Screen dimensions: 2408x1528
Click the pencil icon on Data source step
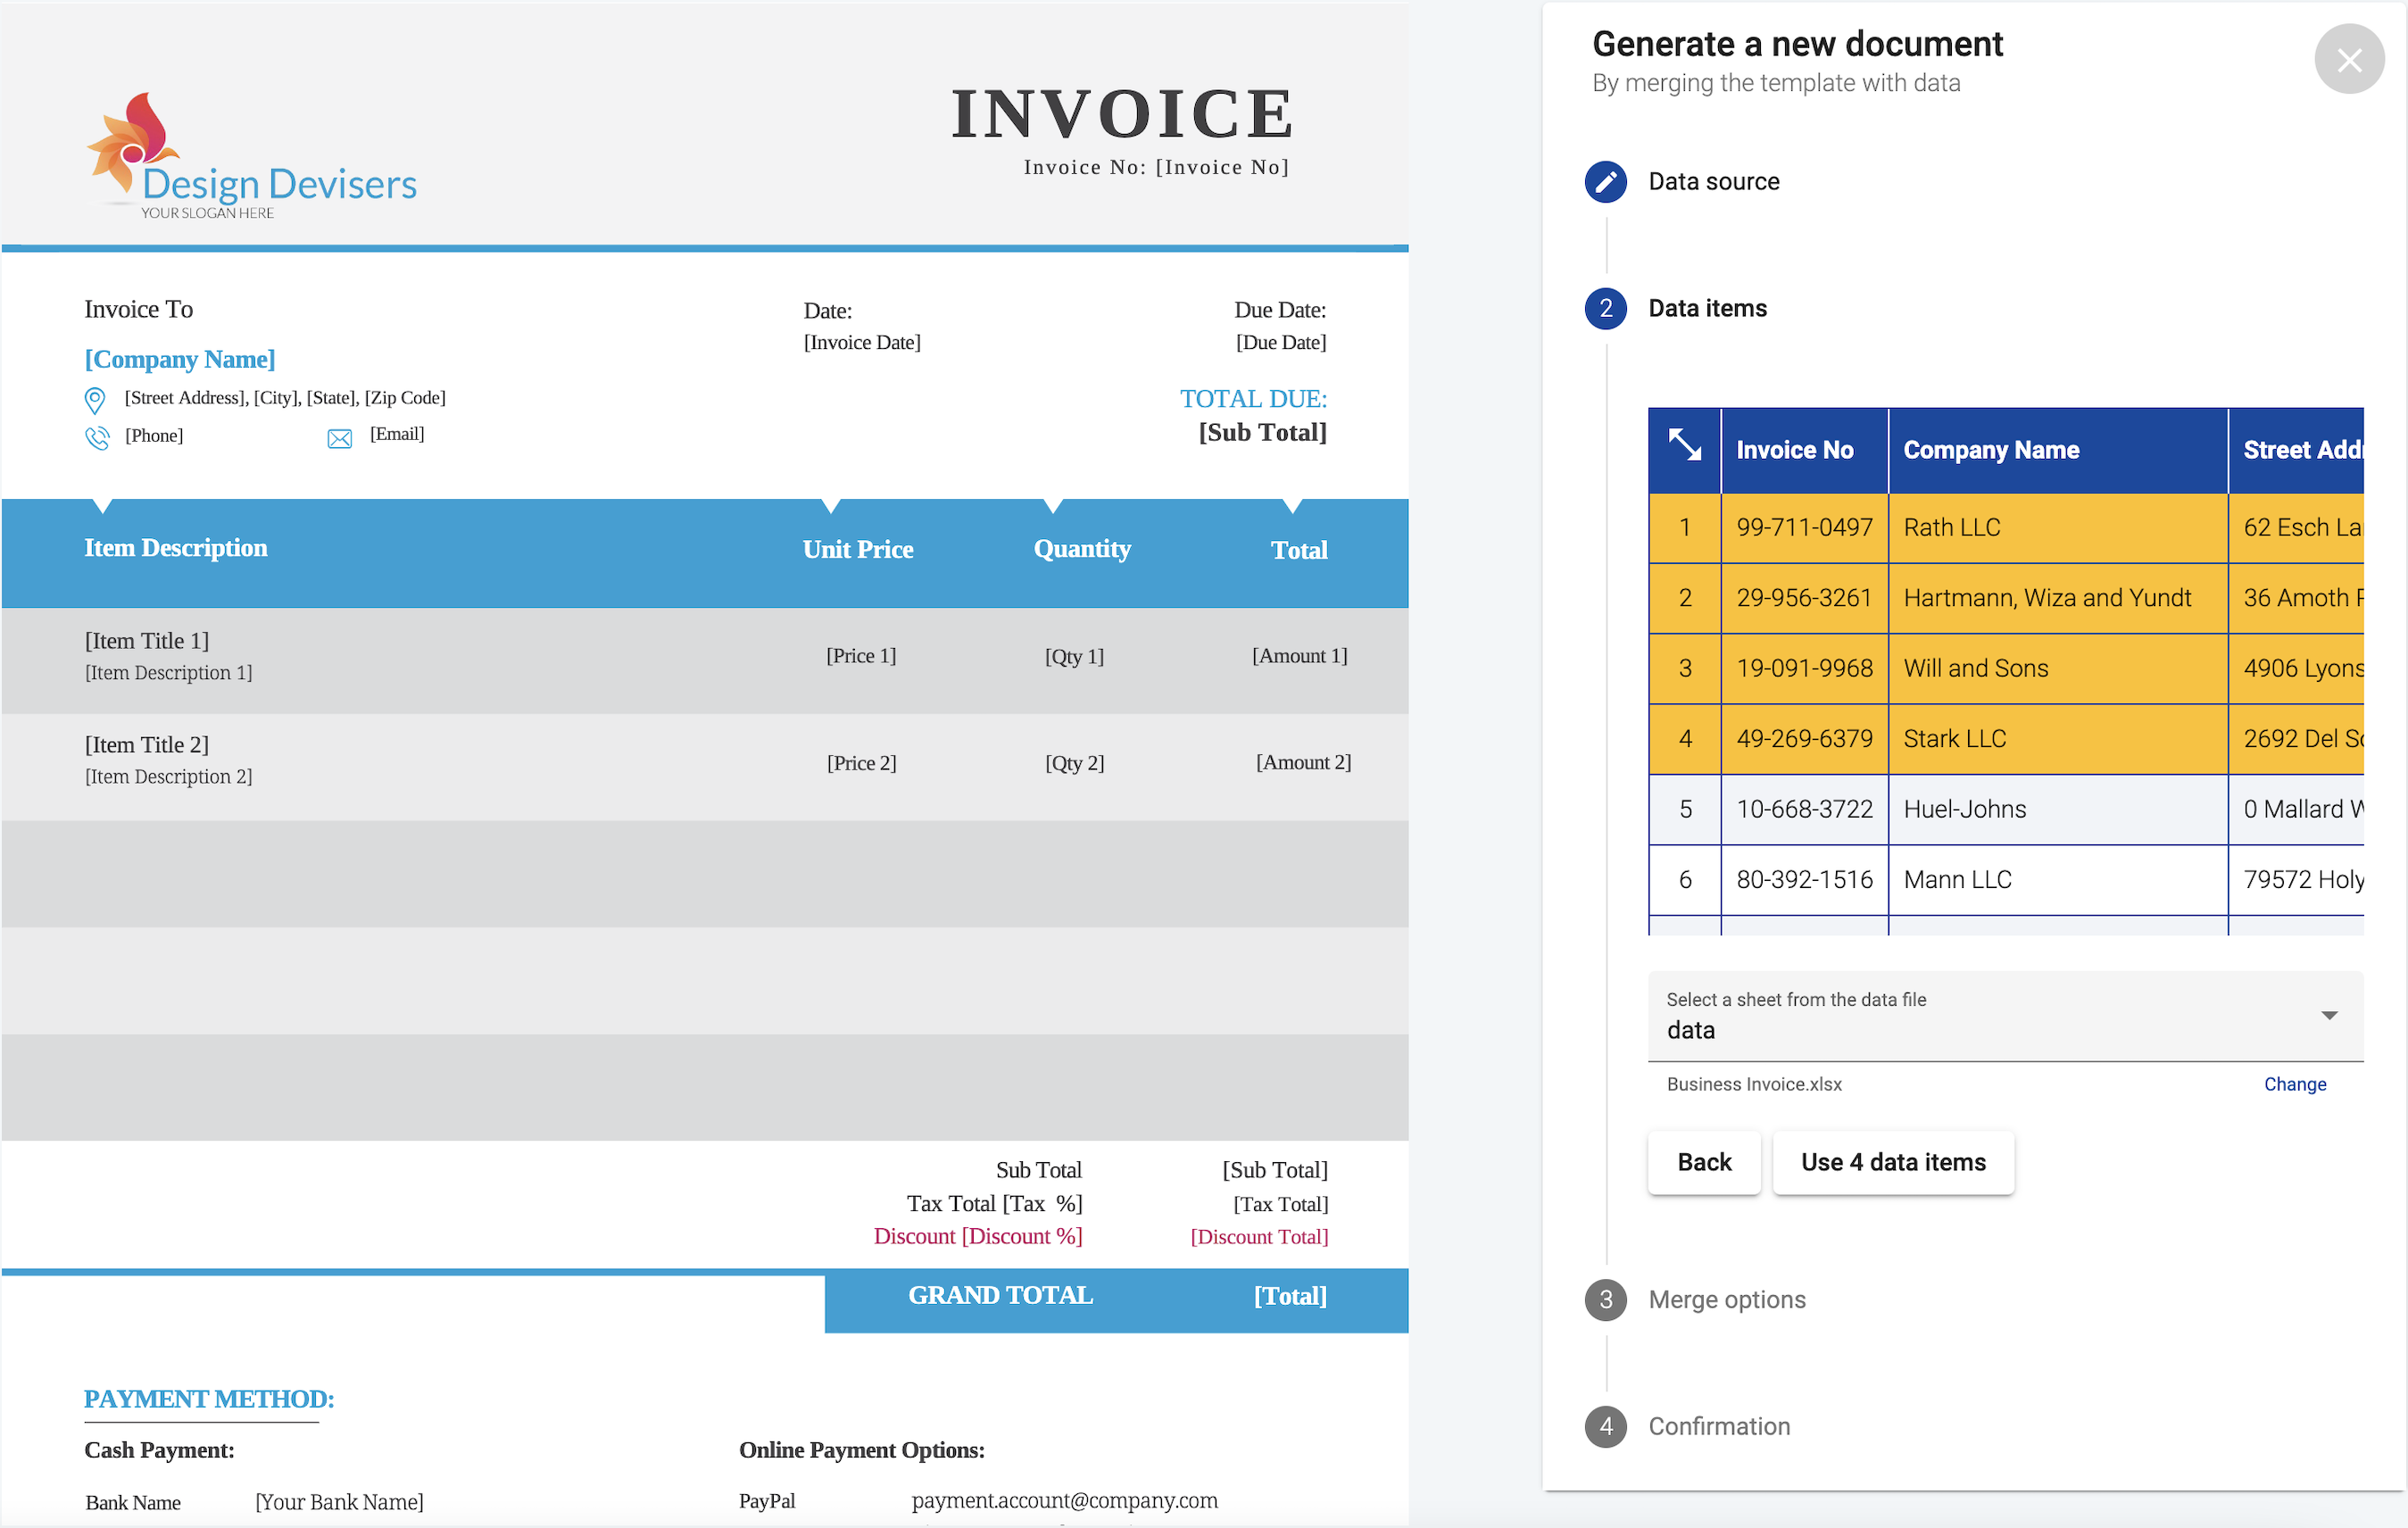1605,182
